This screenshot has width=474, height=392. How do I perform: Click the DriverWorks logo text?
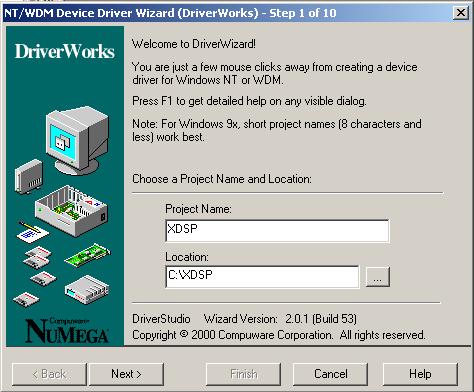[65, 52]
